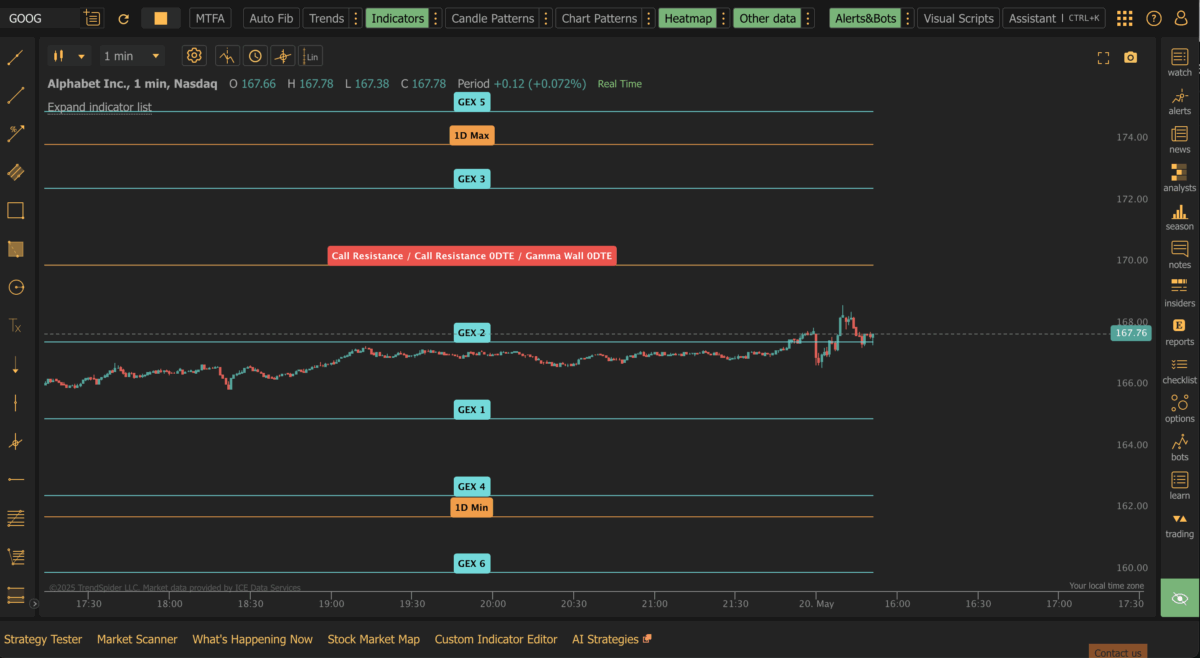
Task: Open the apps grid icon
Action: click(x=1125, y=18)
